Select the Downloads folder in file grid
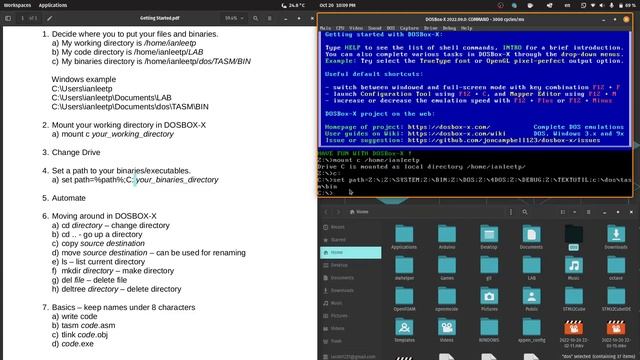Screen dimensions: 640x360 (616, 234)
